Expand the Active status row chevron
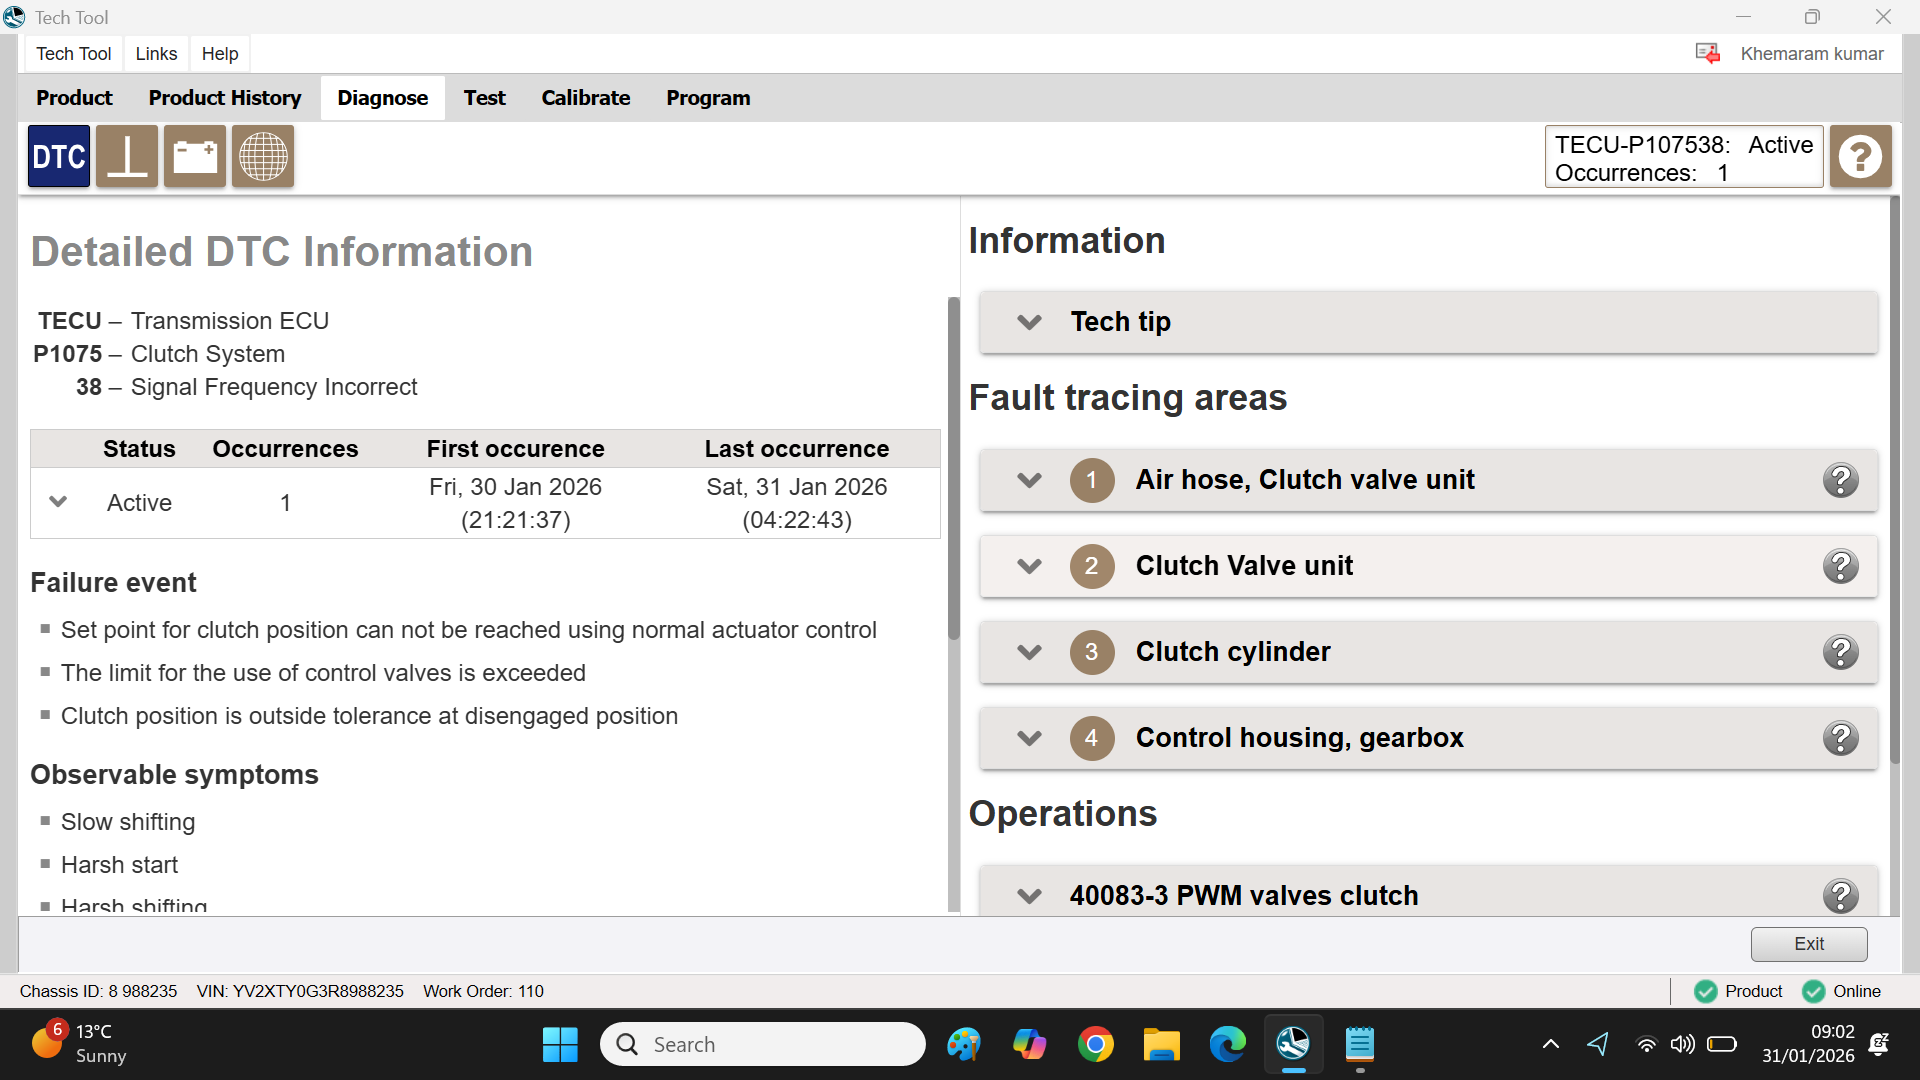This screenshot has width=1920, height=1080. click(x=58, y=502)
